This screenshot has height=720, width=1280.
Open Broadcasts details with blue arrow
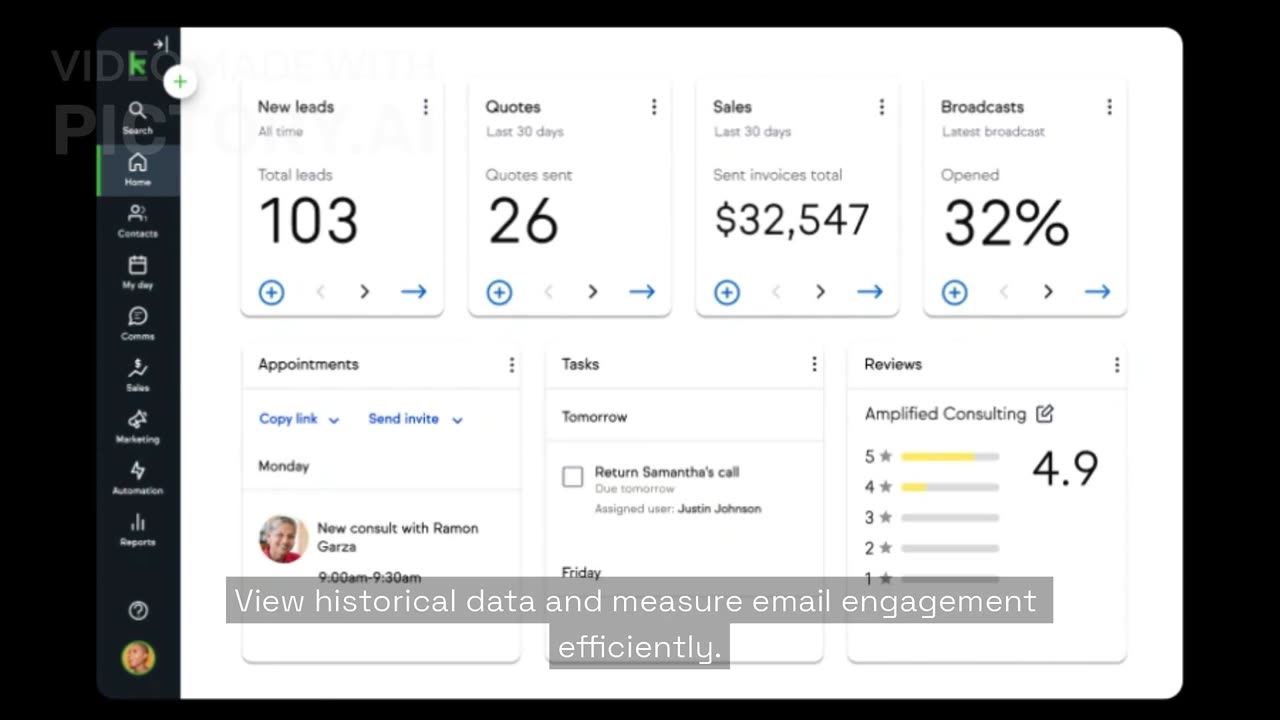(1097, 292)
